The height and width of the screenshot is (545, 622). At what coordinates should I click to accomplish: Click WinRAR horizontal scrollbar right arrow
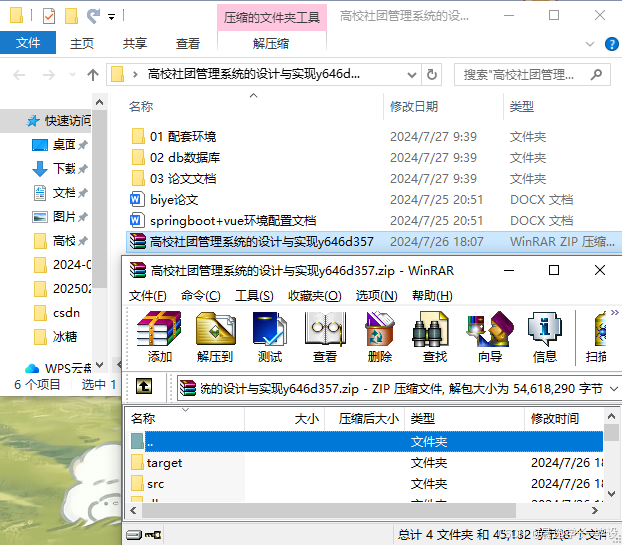(x=595, y=510)
